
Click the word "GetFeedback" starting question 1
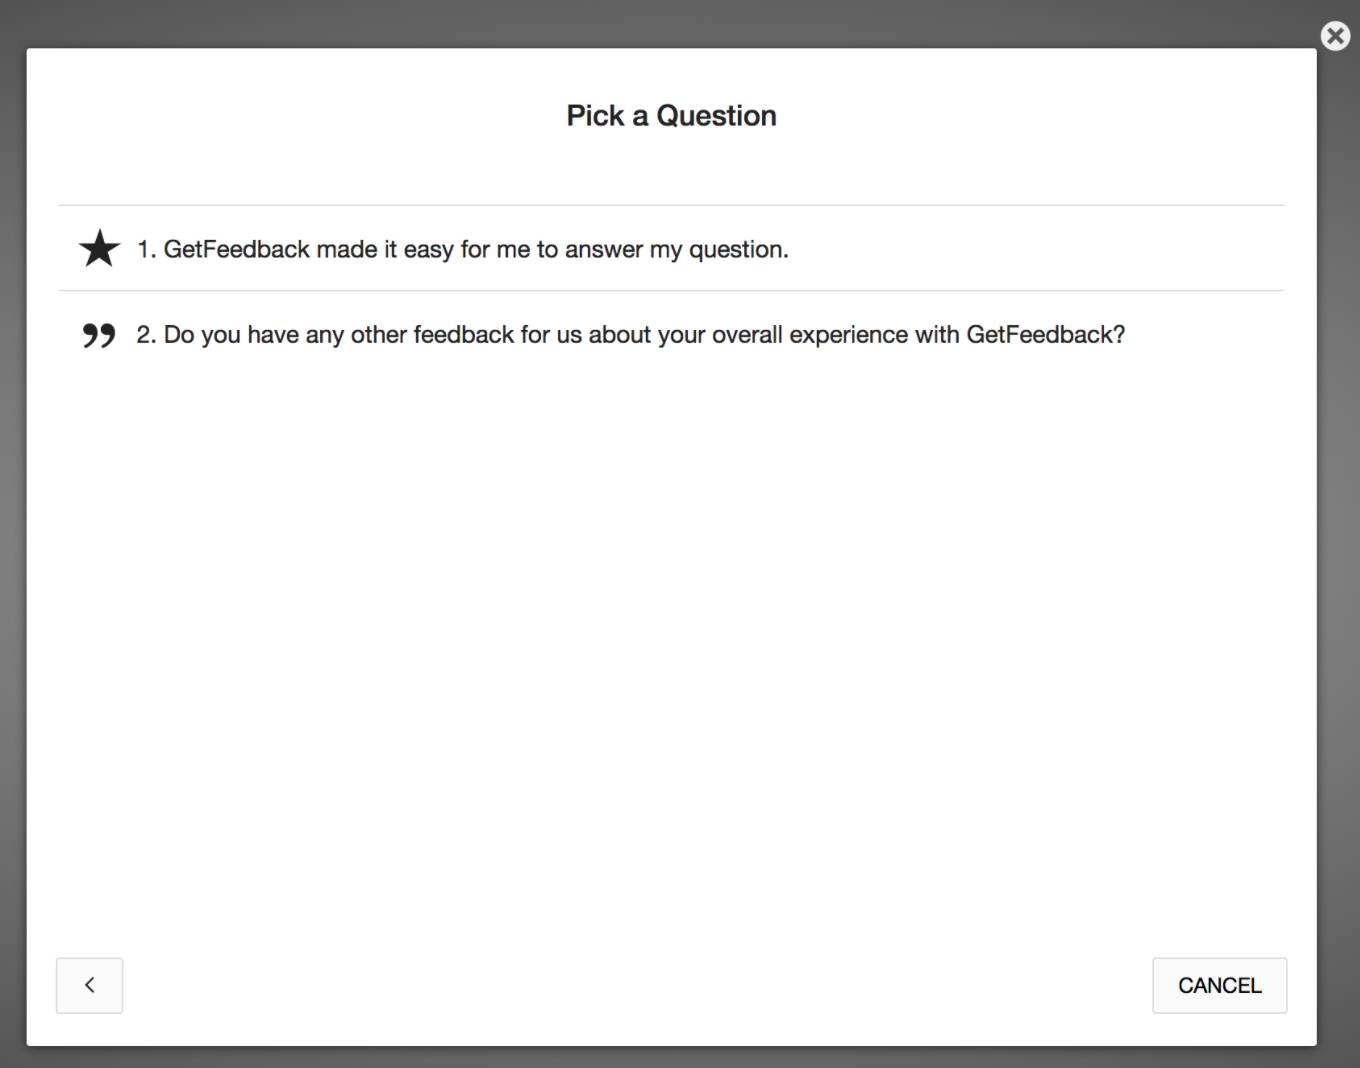(x=237, y=249)
